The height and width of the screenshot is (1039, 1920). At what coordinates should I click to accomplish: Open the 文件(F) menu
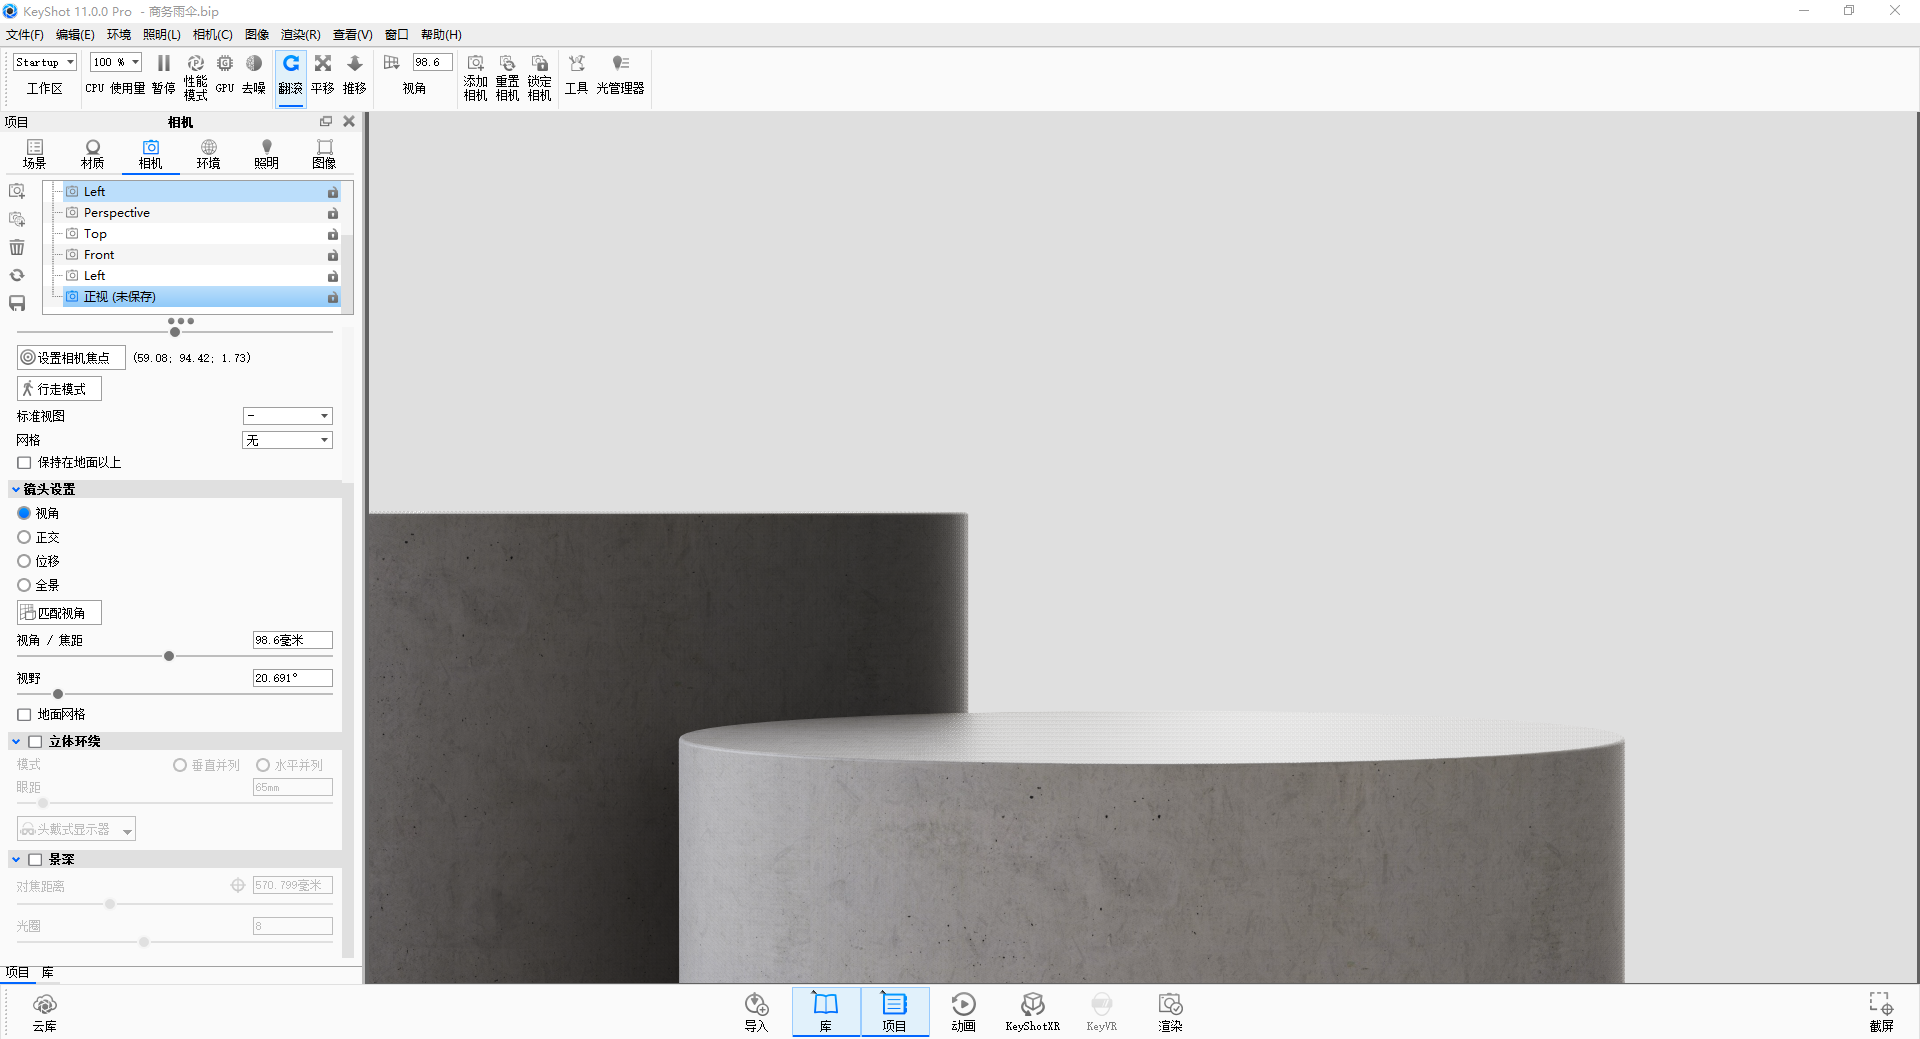click(25, 34)
